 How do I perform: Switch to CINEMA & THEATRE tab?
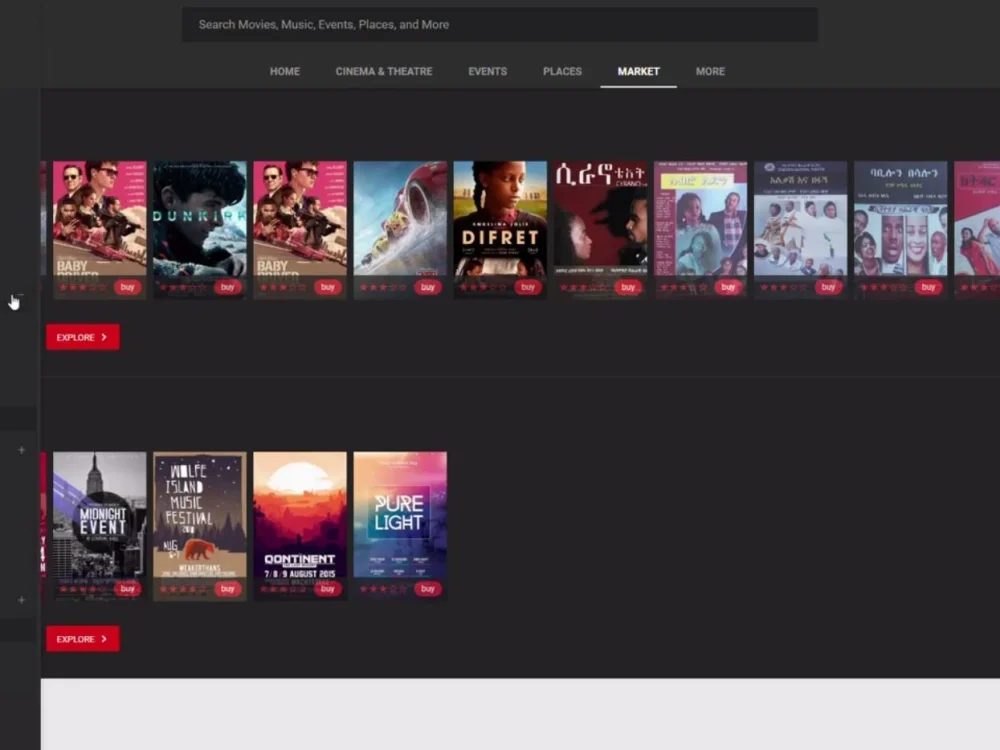click(x=384, y=71)
